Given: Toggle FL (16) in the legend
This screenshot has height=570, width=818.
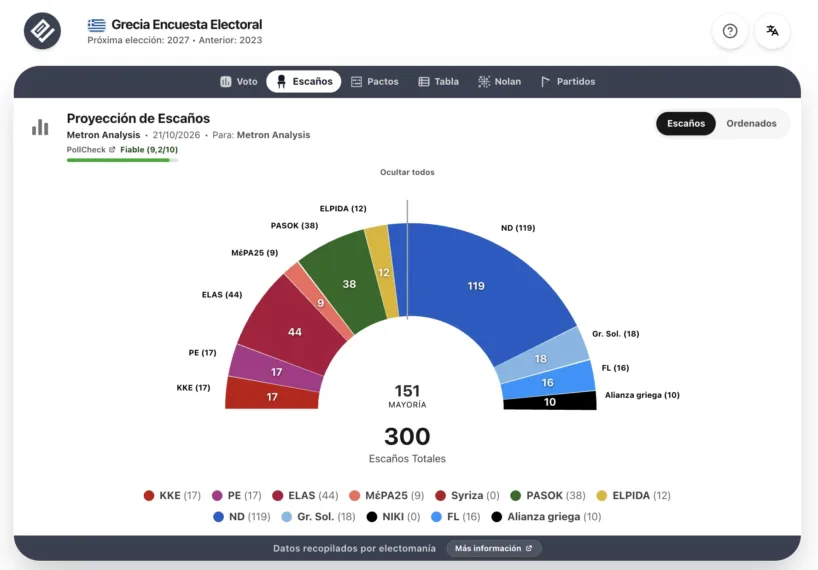Looking at the screenshot, I should pos(455,517).
